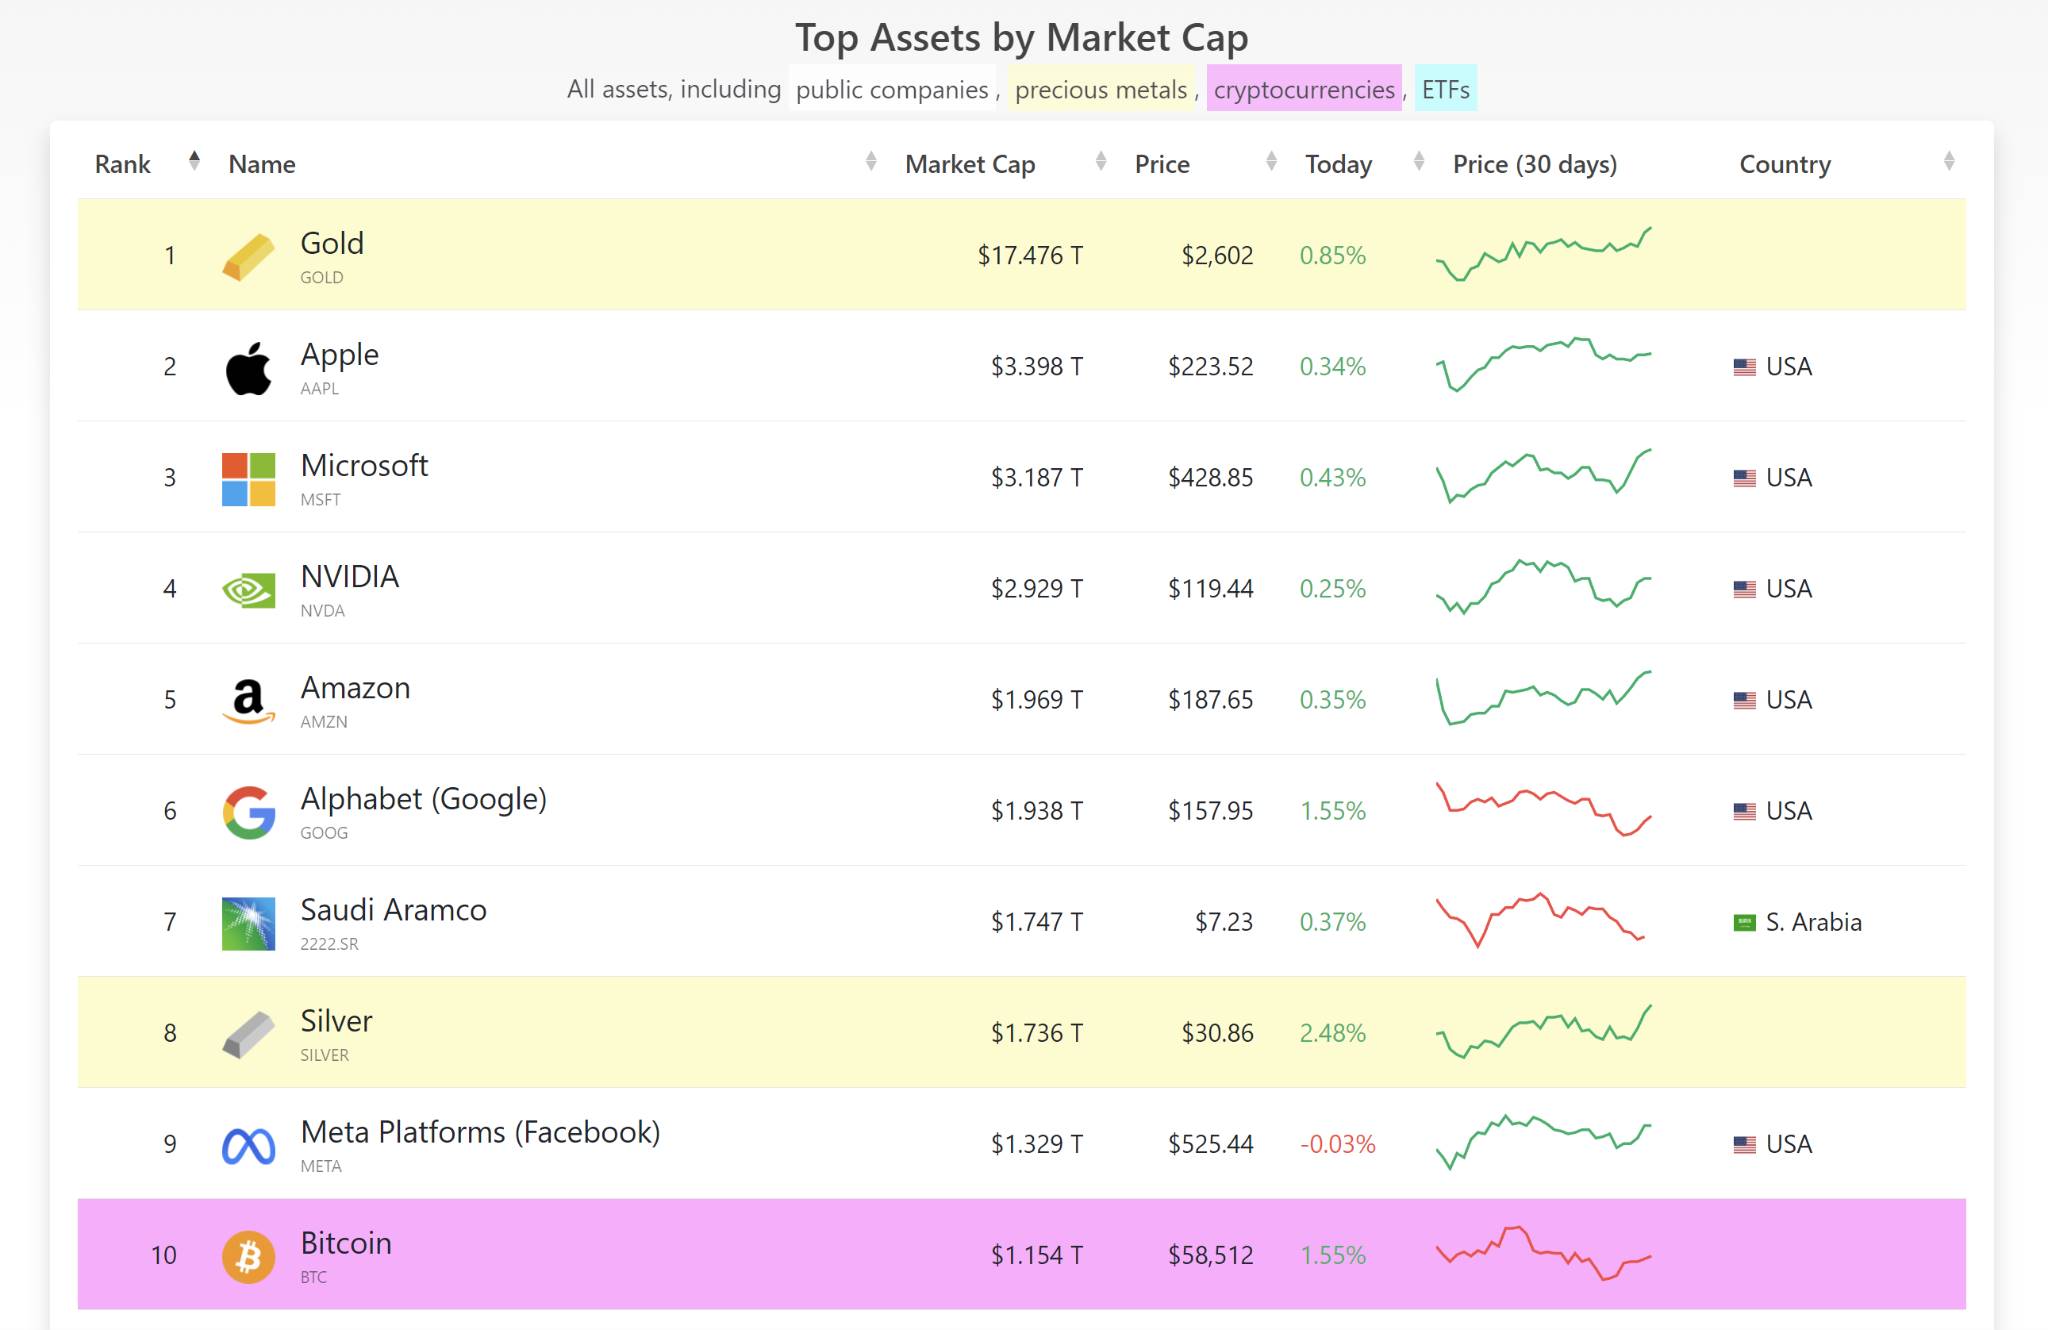Screen dimensions: 2048x1330
Task: Click the Microsoft (MSFT) logo icon
Action: [x=243, y=478]
